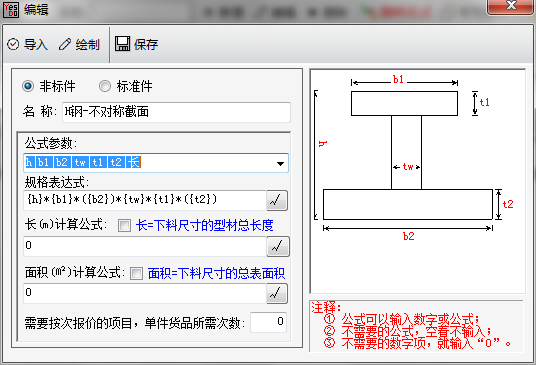This screenshot has height=365, width=536.
Task: Select the 标准件 radio button
Action: click(105, 86)
